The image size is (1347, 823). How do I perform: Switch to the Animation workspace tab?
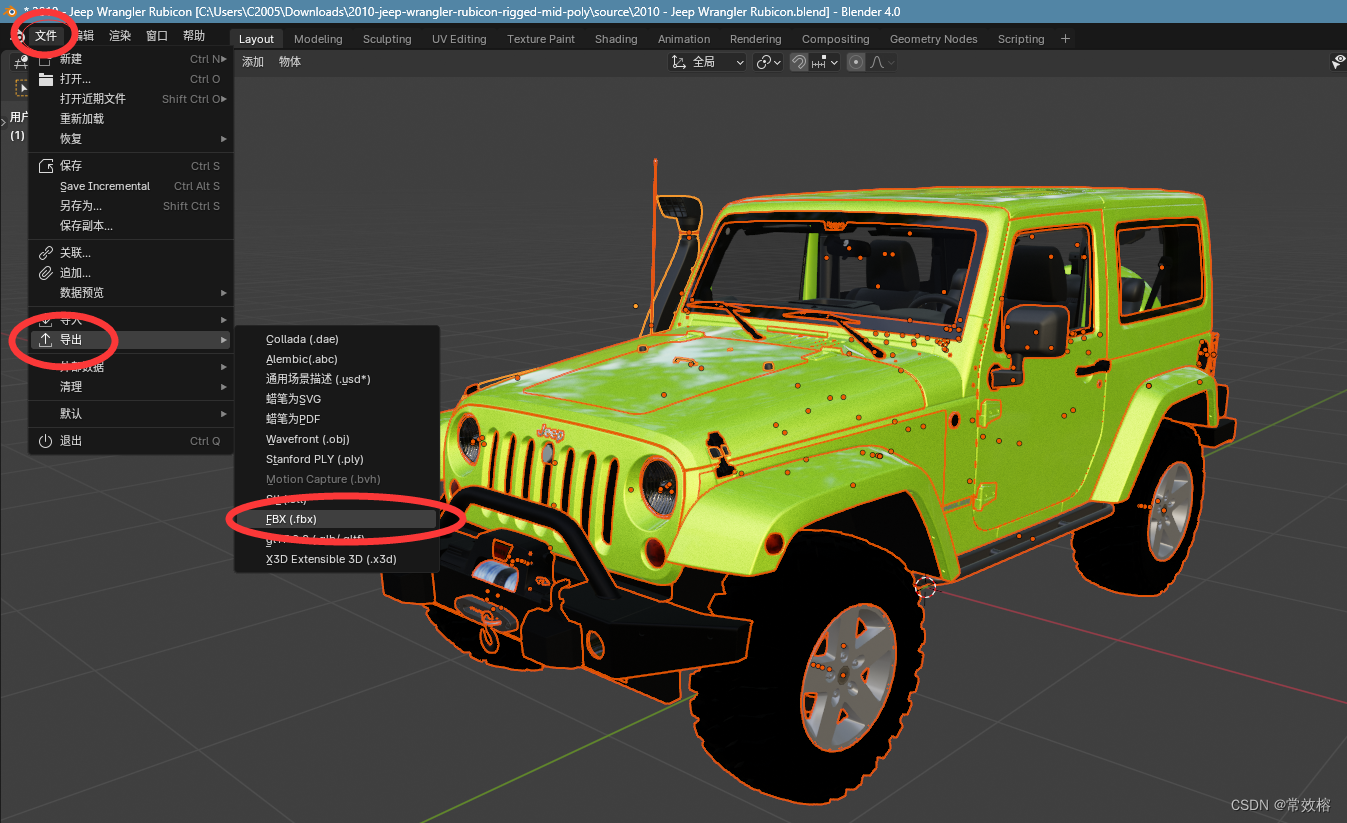pyautogui.click(x=684, y=39)
